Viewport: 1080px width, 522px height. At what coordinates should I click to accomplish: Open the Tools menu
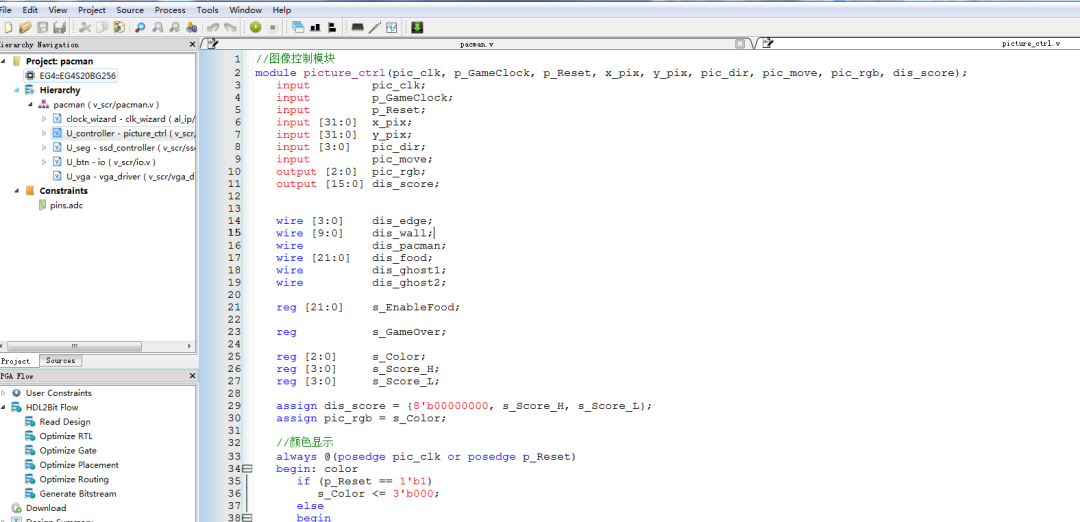(207, 10)
